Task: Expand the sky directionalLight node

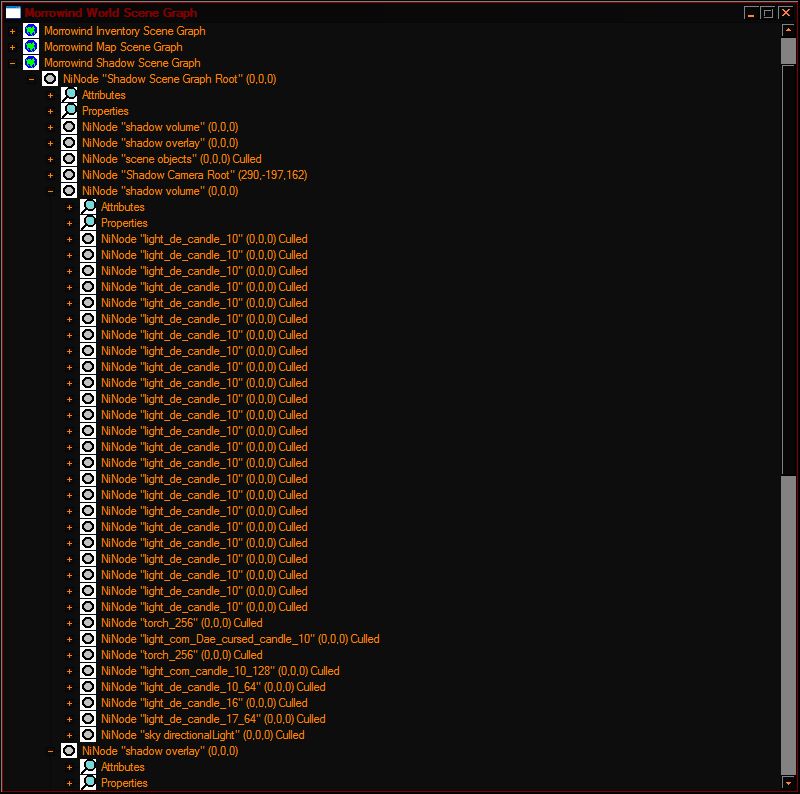Action: [69, 735]
